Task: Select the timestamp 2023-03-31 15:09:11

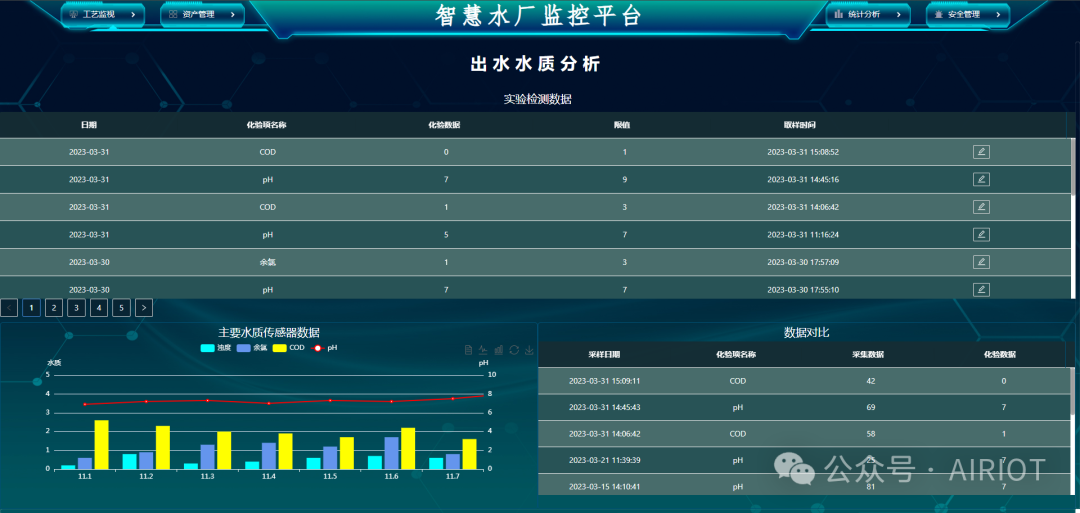Action: (x=605, y=381)
